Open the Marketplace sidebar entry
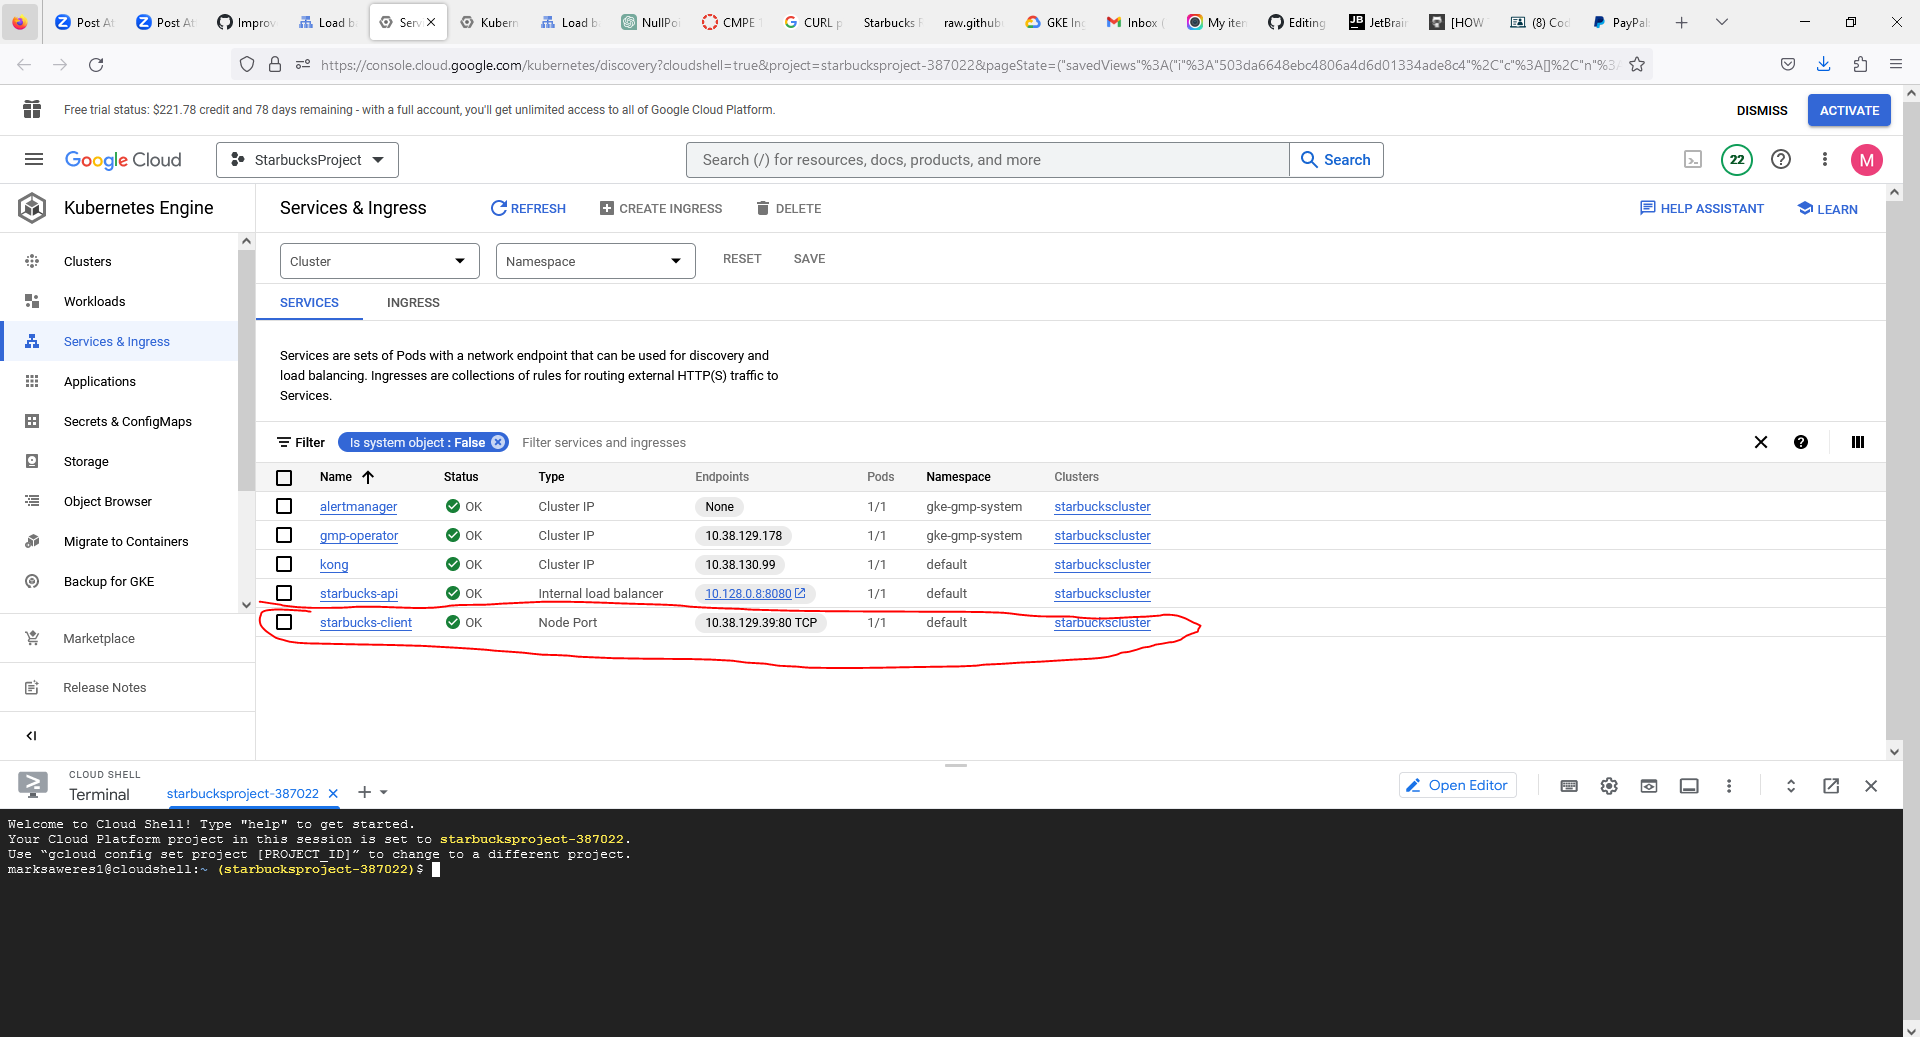Screen dimensions: 1920x1037 point(99,638)
